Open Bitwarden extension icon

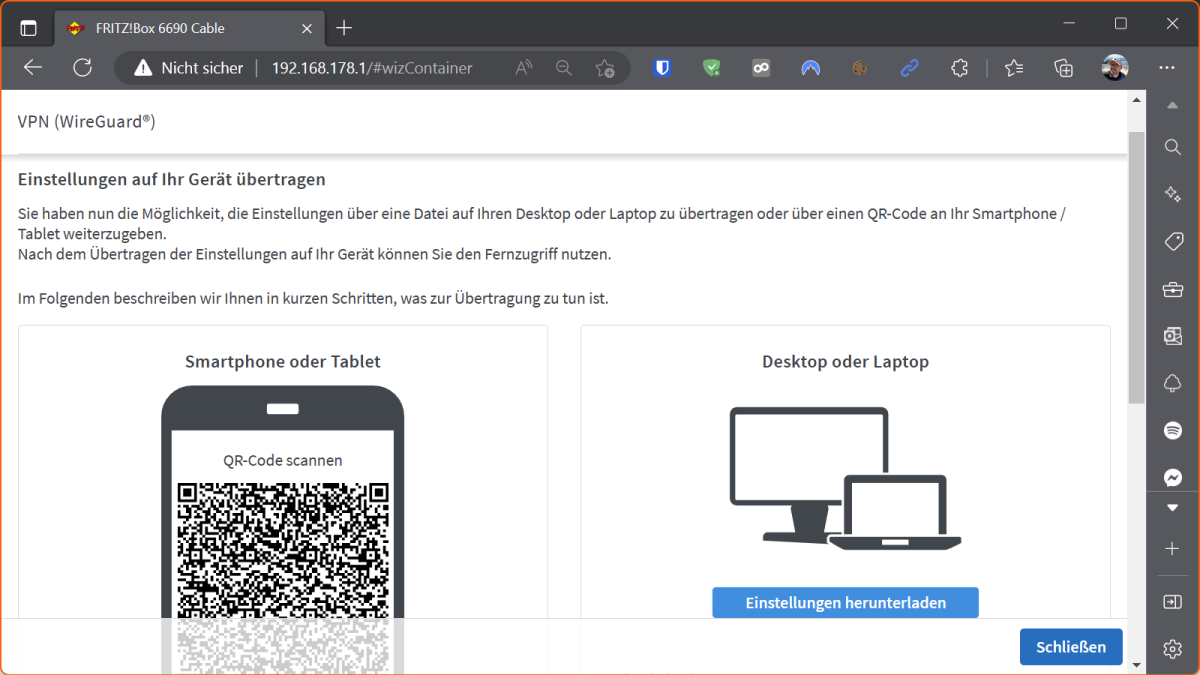tap(661, 68)
